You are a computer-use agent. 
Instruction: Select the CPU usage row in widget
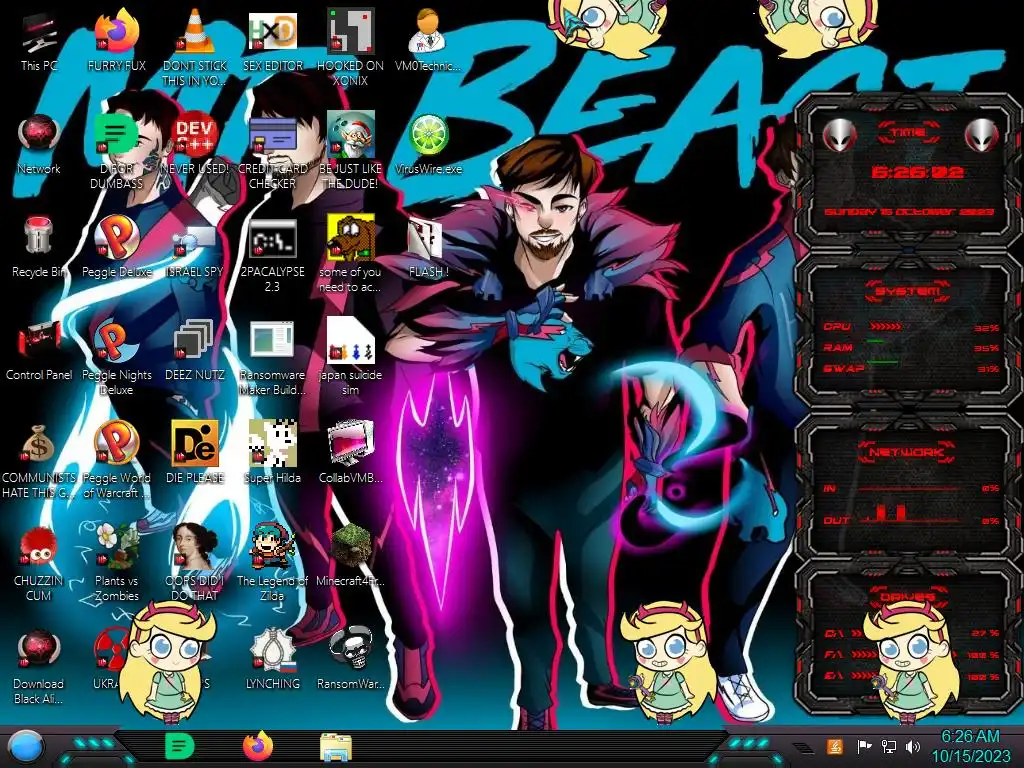pyautogui.click(x=910, y=327)
